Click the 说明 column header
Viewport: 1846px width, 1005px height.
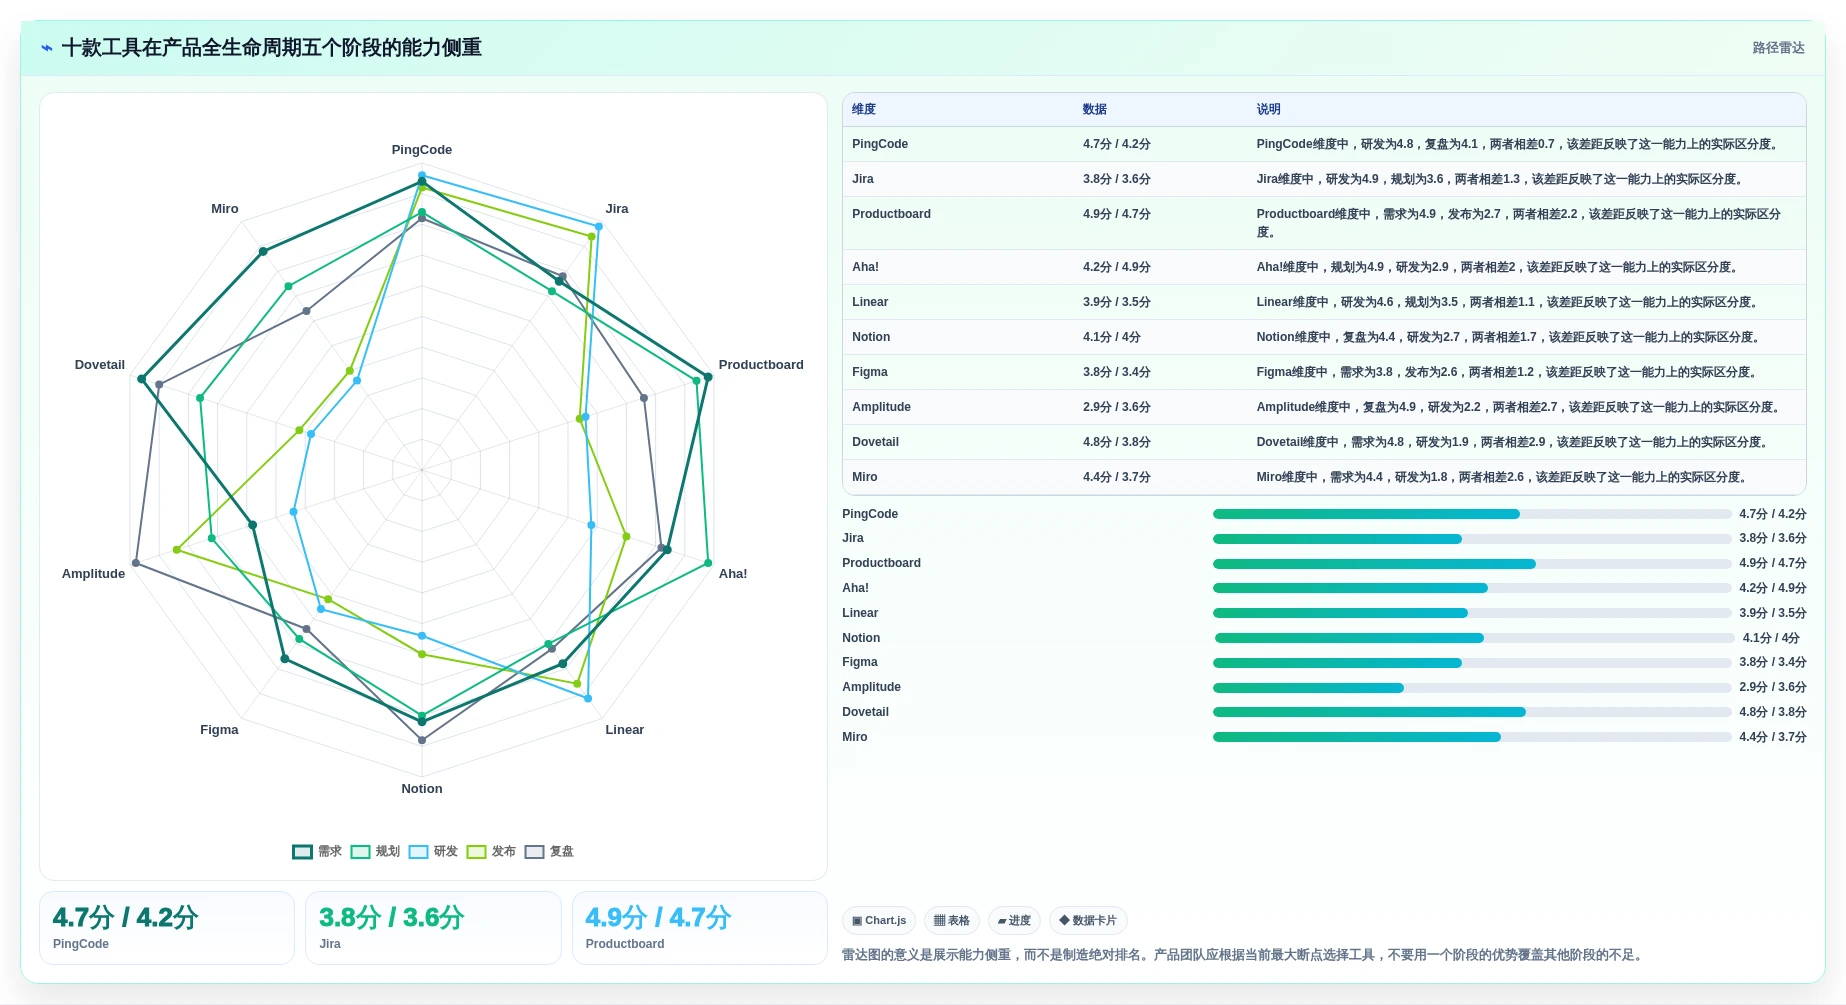tap(1269, 109)
